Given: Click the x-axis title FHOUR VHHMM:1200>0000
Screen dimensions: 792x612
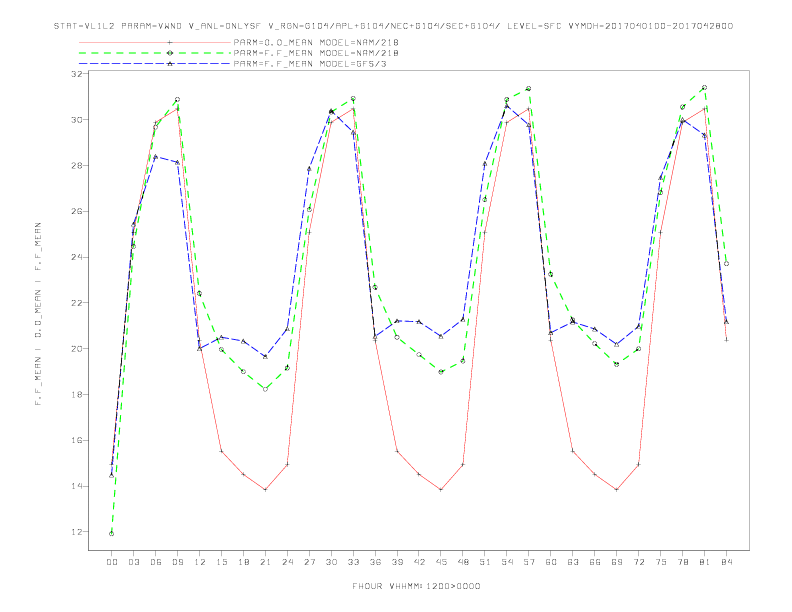Looking at the screenshot, I should click(x=416, y=586).
